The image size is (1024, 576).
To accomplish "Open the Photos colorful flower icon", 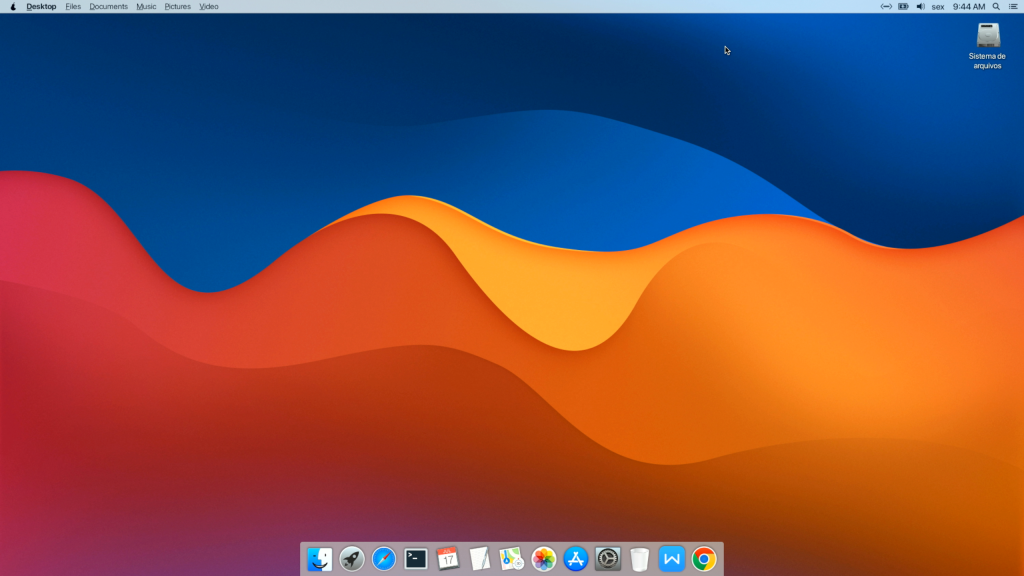I will (544, 559).
